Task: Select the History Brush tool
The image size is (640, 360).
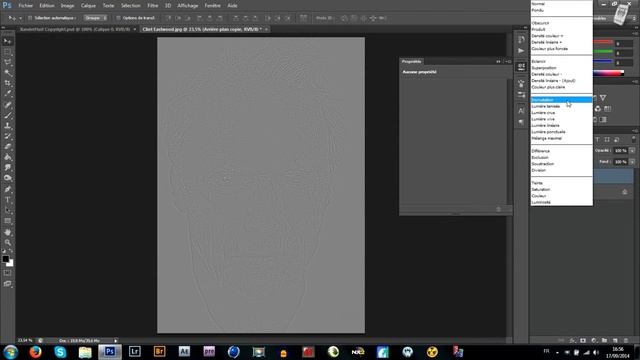Action: [7, 136]
